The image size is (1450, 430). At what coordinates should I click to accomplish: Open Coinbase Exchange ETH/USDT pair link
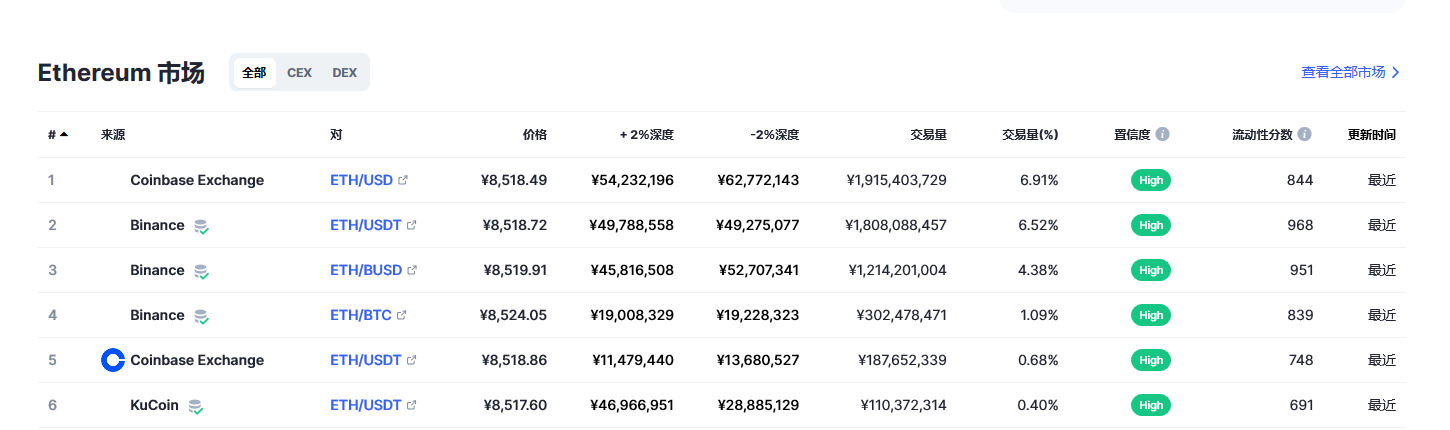[366, 360]
